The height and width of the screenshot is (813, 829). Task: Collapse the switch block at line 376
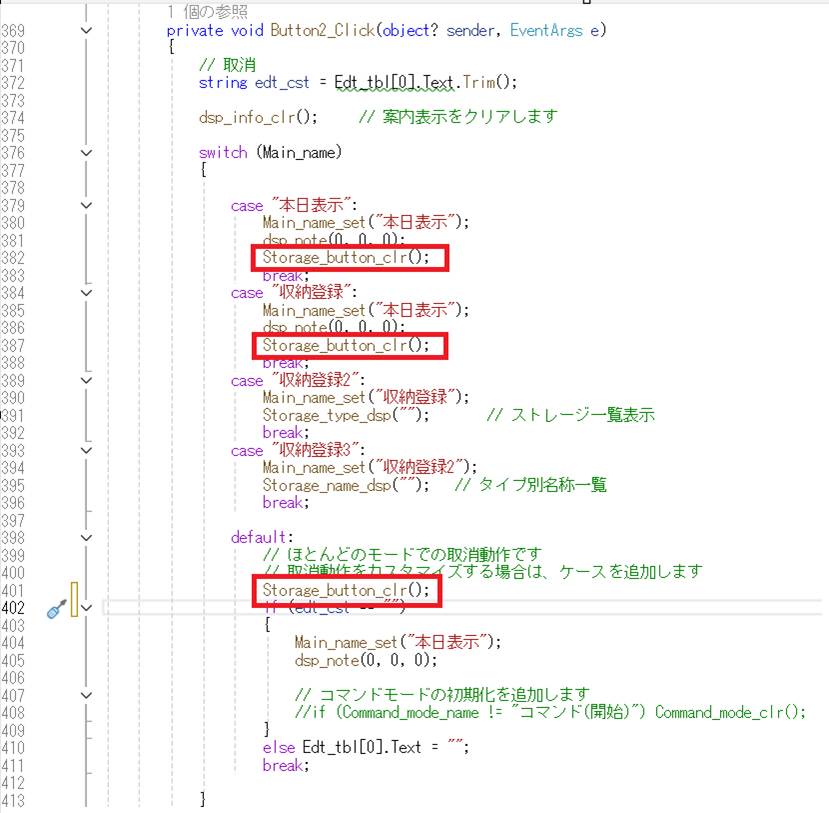(x=86, y=152)
